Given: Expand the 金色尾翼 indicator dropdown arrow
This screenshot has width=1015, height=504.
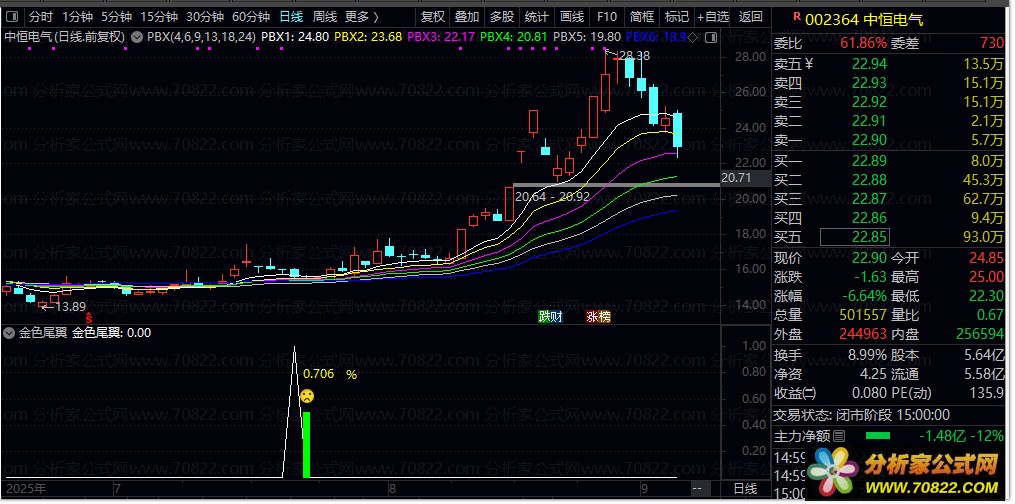Looking at the screenshot, I should (x=9, y=333).
